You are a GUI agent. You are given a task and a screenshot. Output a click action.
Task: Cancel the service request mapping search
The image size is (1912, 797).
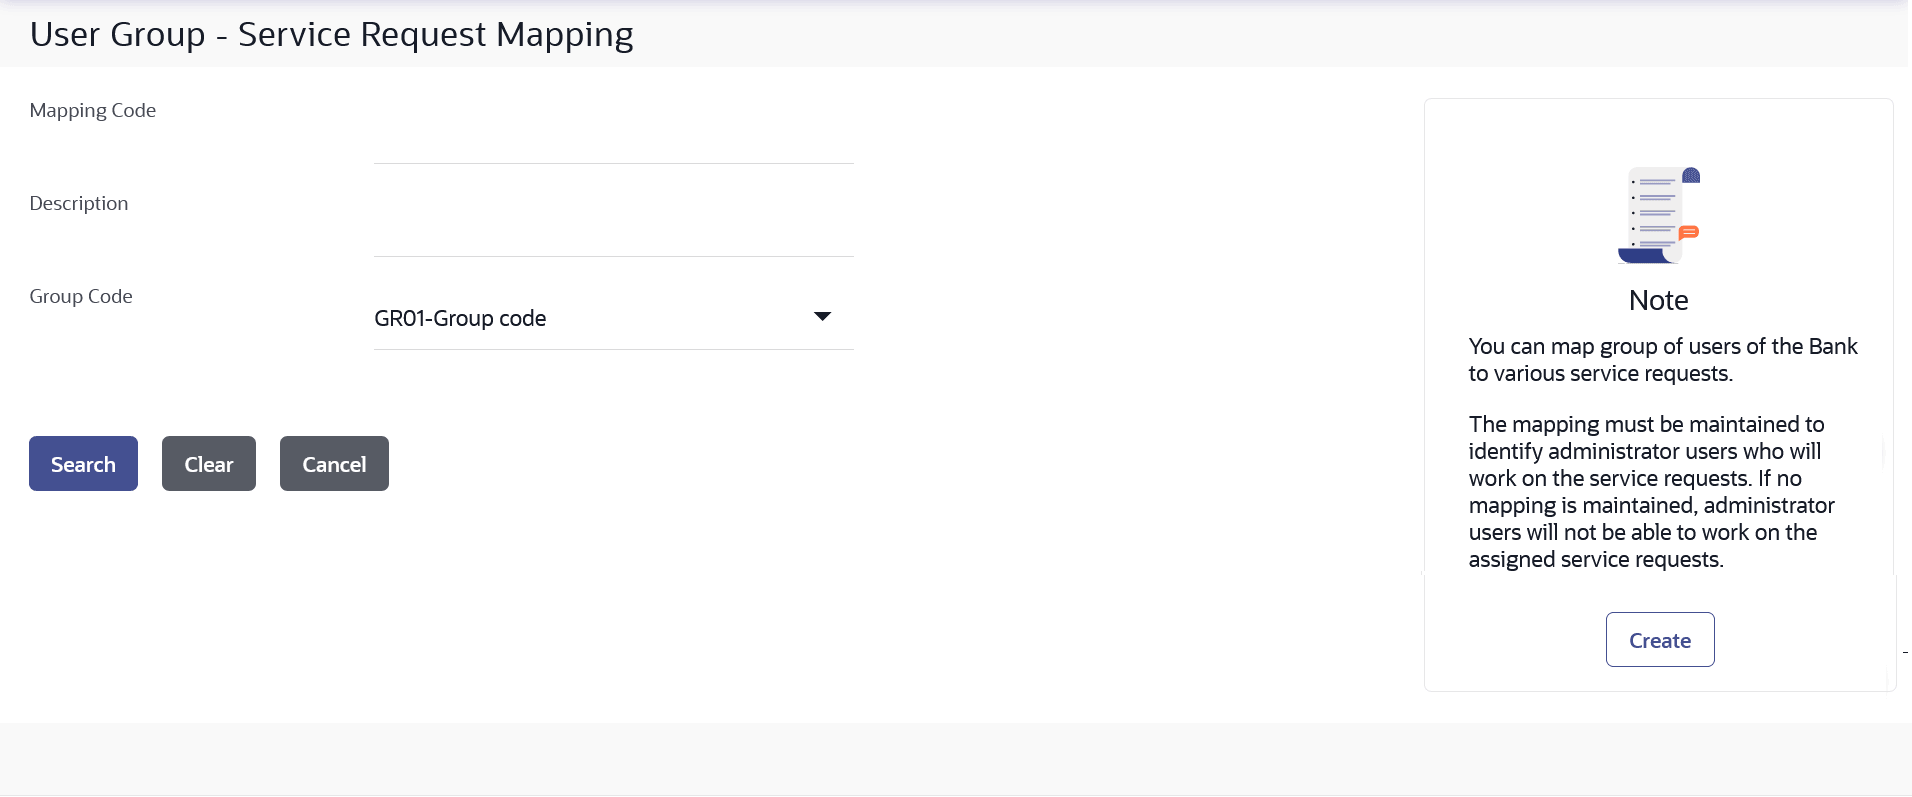tap(334, 464)
